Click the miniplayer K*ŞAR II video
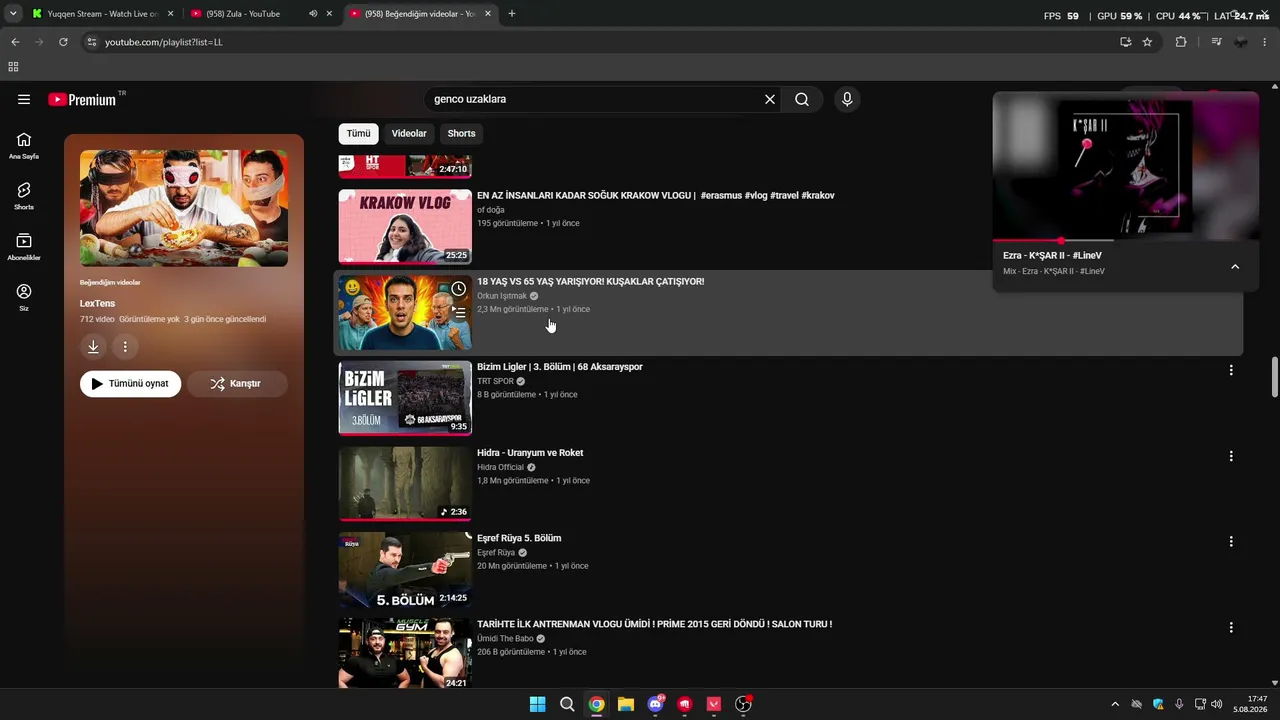 tap(1126, 166)
